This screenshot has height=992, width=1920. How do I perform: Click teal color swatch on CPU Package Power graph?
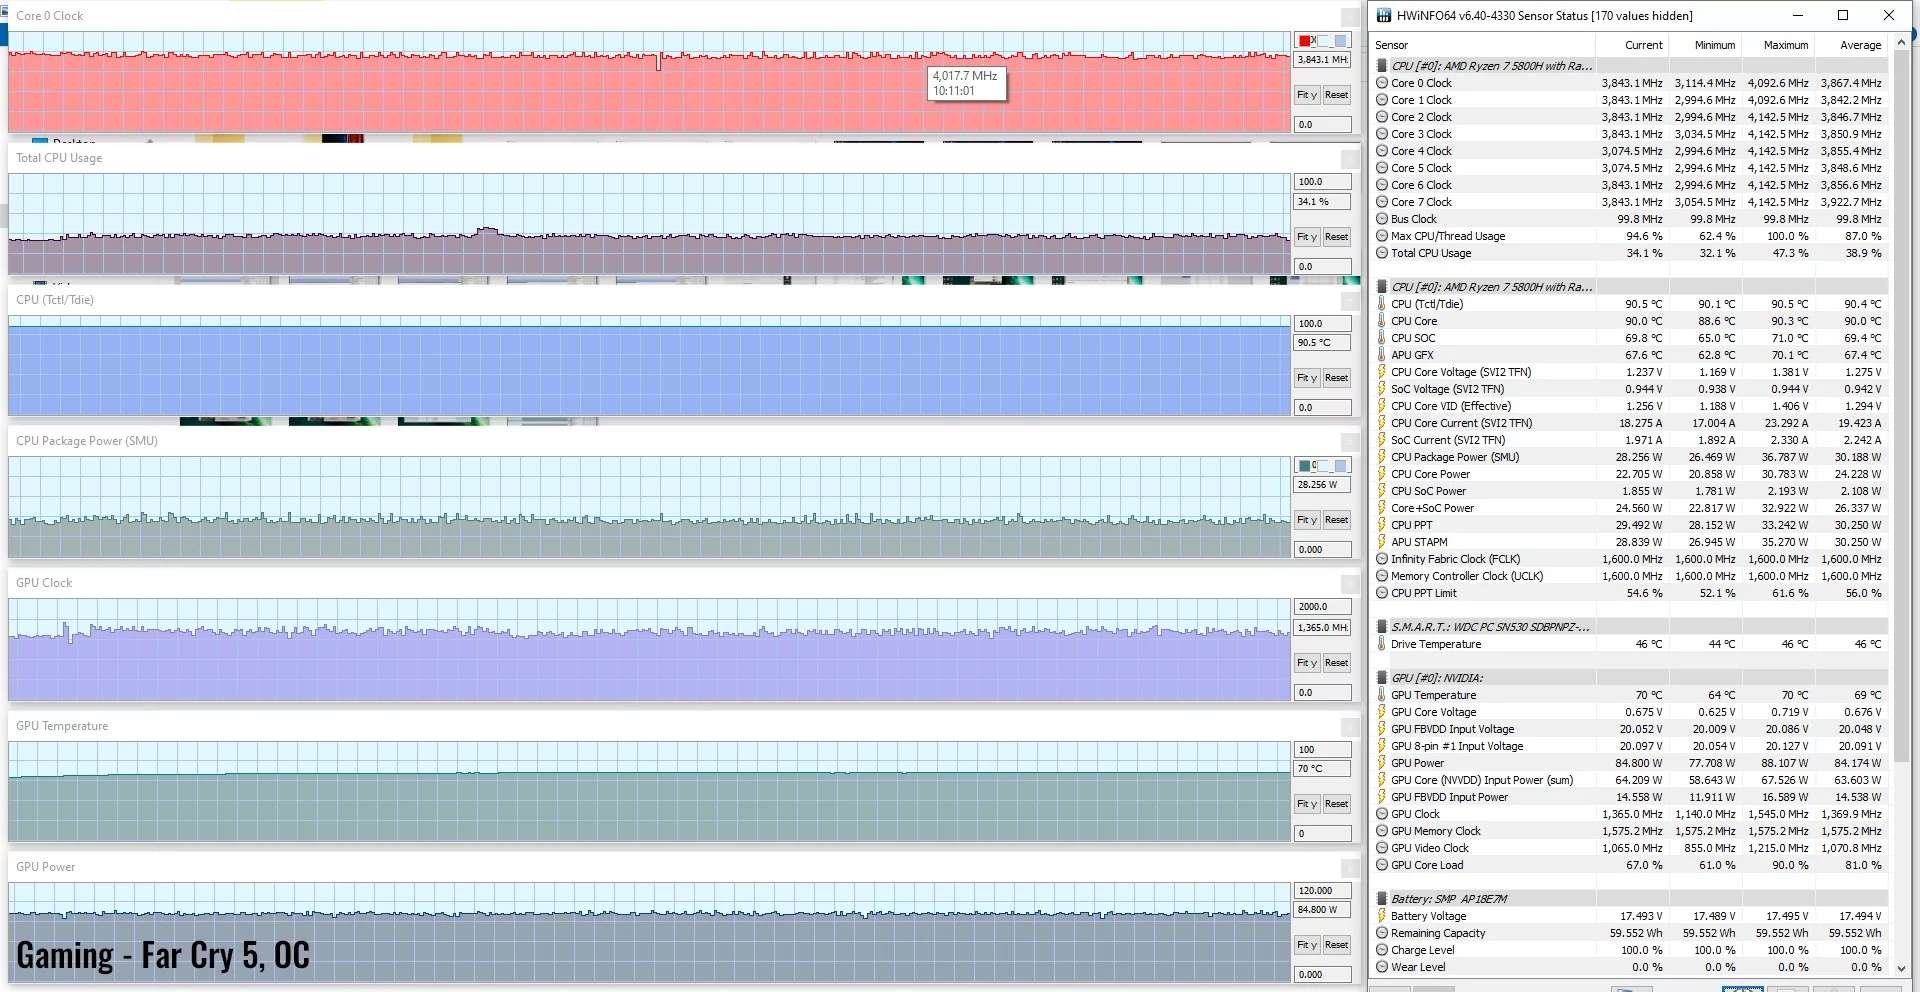point(1305,466)
